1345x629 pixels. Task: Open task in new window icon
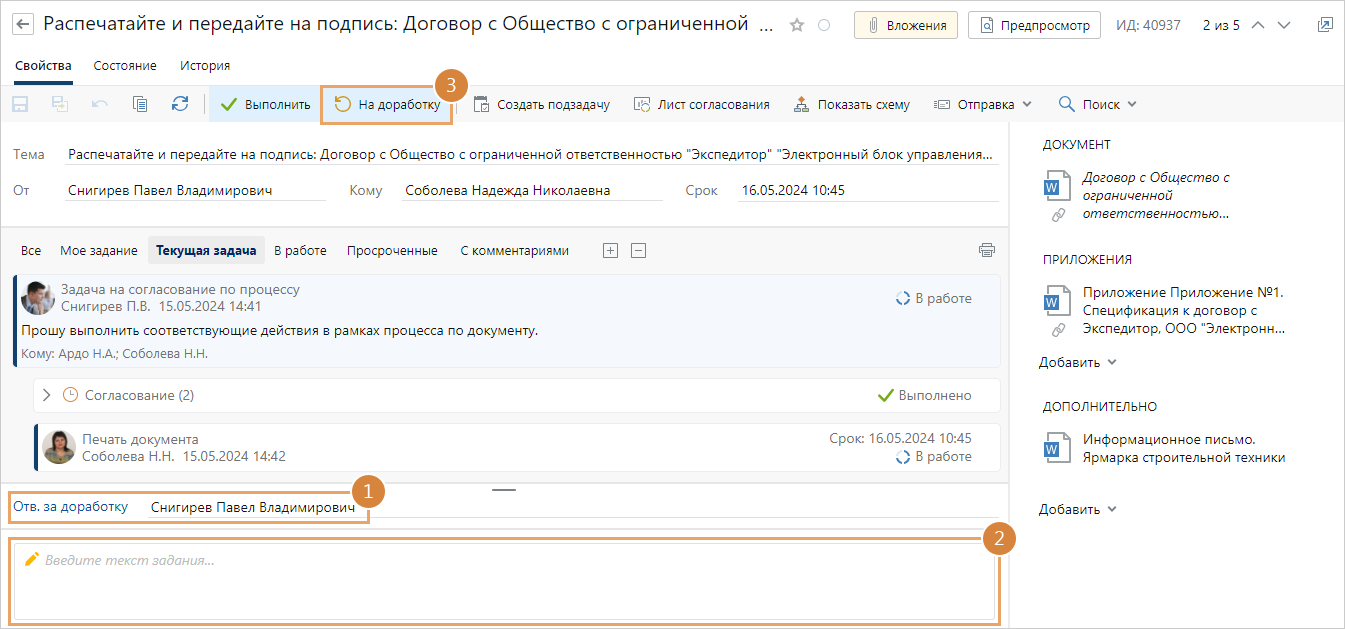click(x=1325, y=25)
